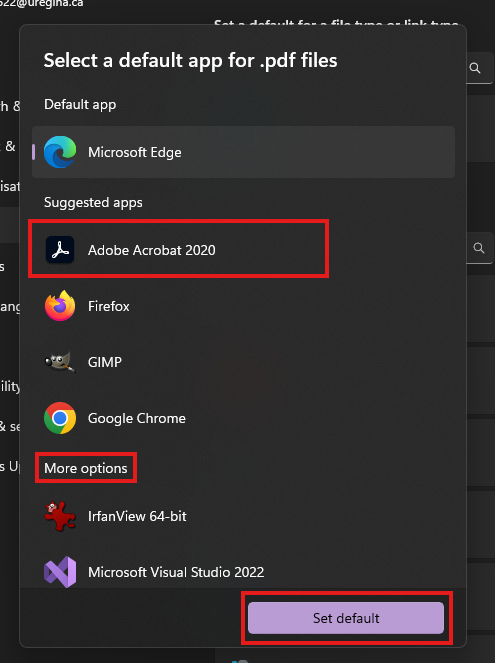The height and width of the screenshot is (663, 495).
Task: Click the Suggested apps heading
Action: (93, 203)
